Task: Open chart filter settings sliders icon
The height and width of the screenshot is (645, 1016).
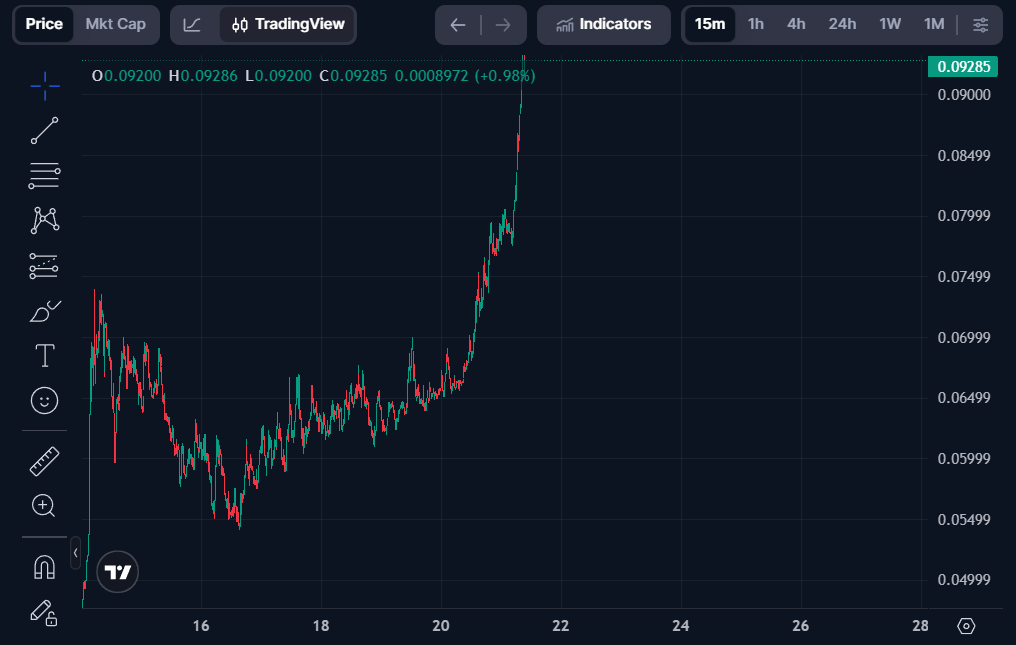Action: tap(980, 25)
